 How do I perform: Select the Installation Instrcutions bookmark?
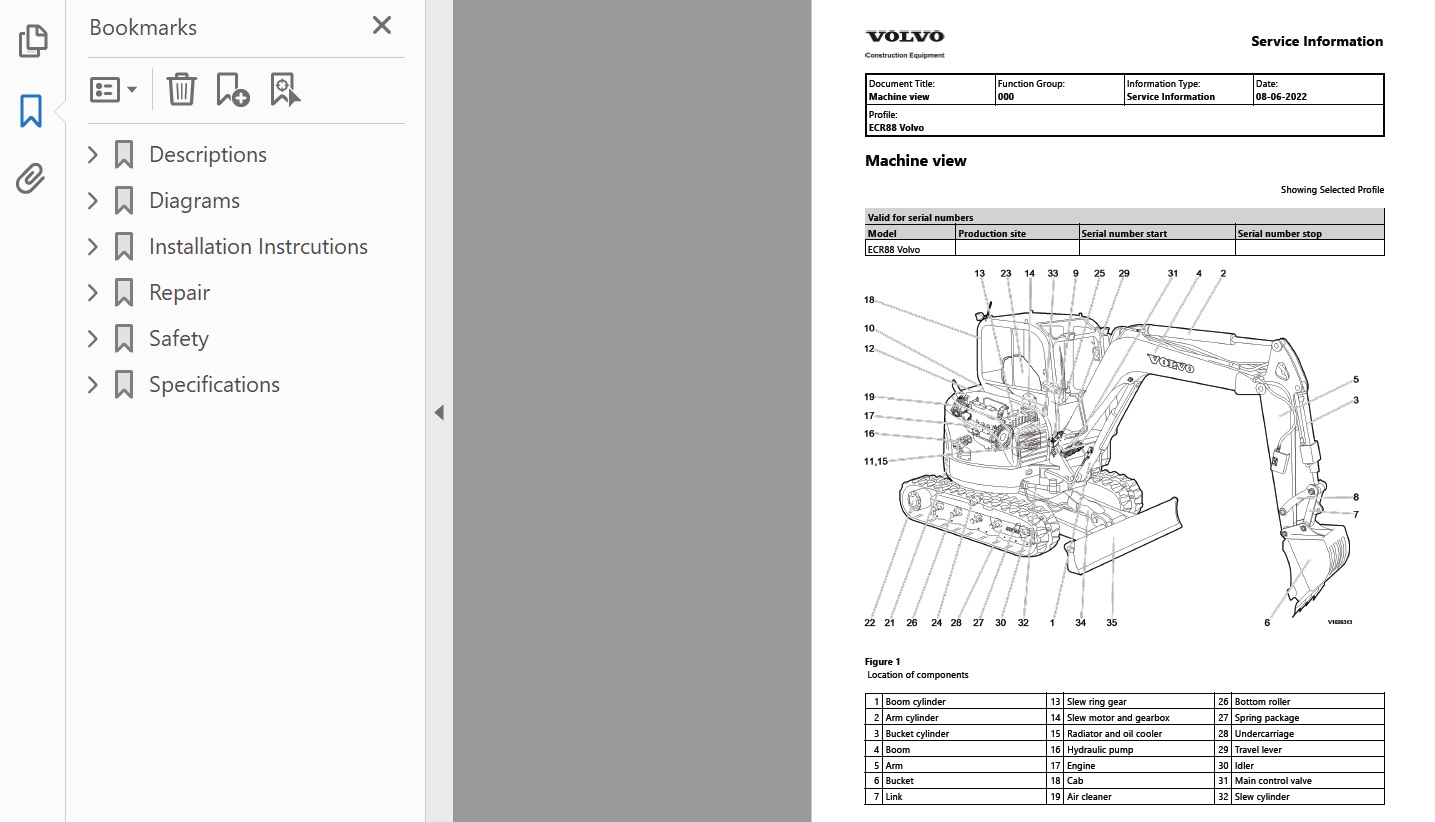pyautogui.click(x=258, y=247)
